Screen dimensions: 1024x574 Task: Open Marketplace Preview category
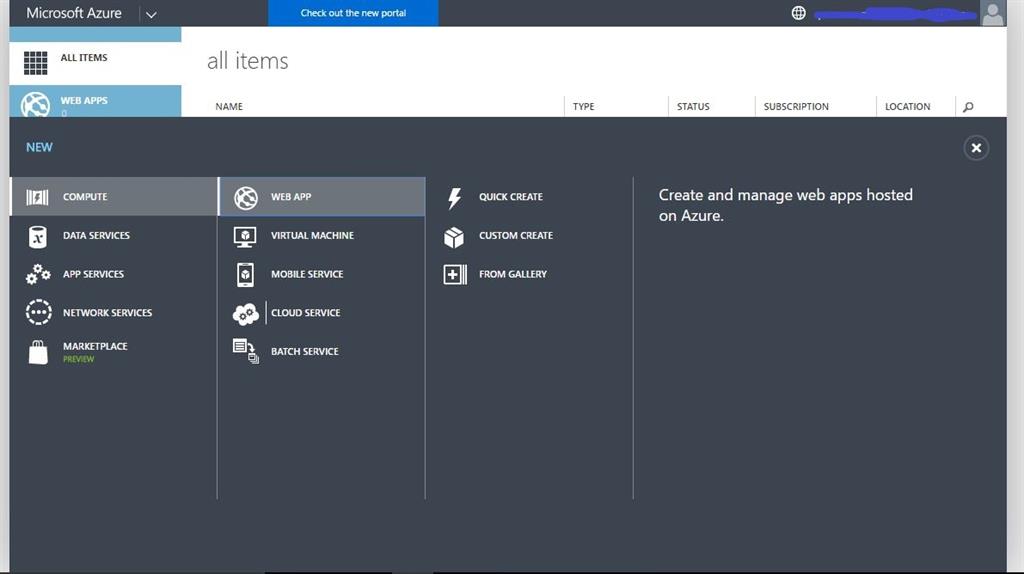click(x=114, y=352)
